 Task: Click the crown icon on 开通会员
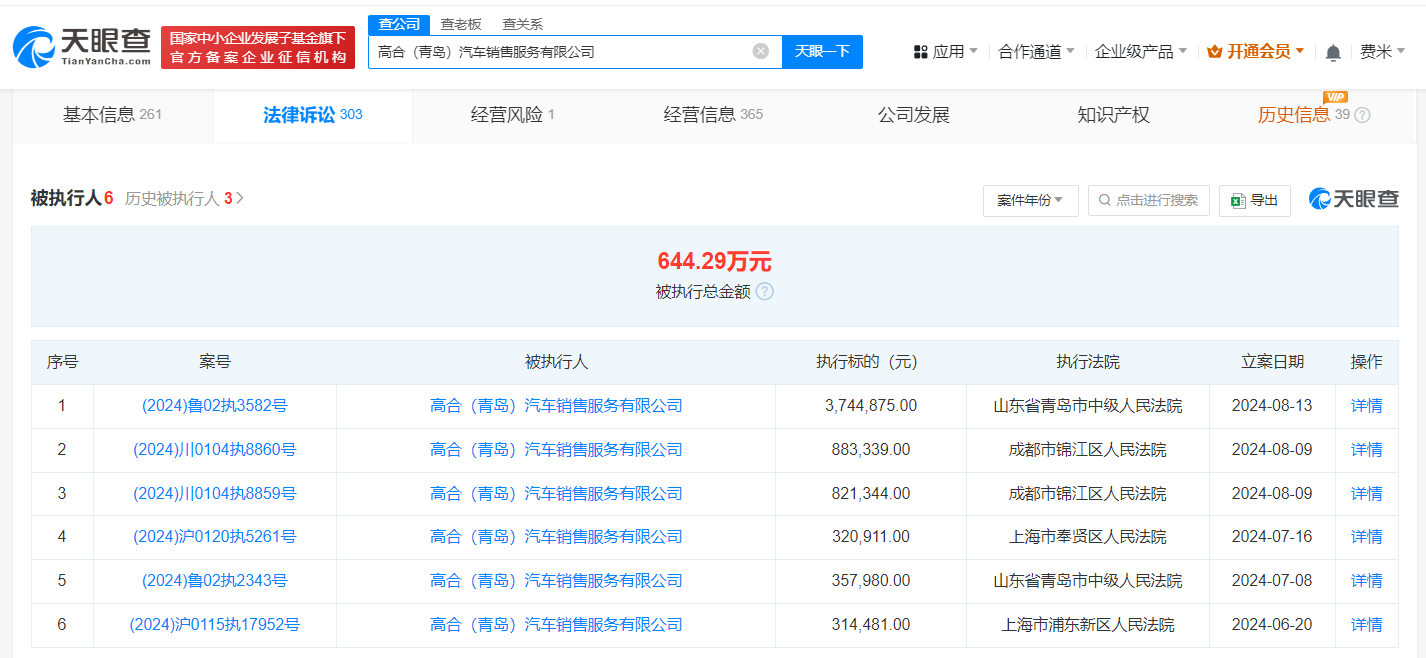1214,50
